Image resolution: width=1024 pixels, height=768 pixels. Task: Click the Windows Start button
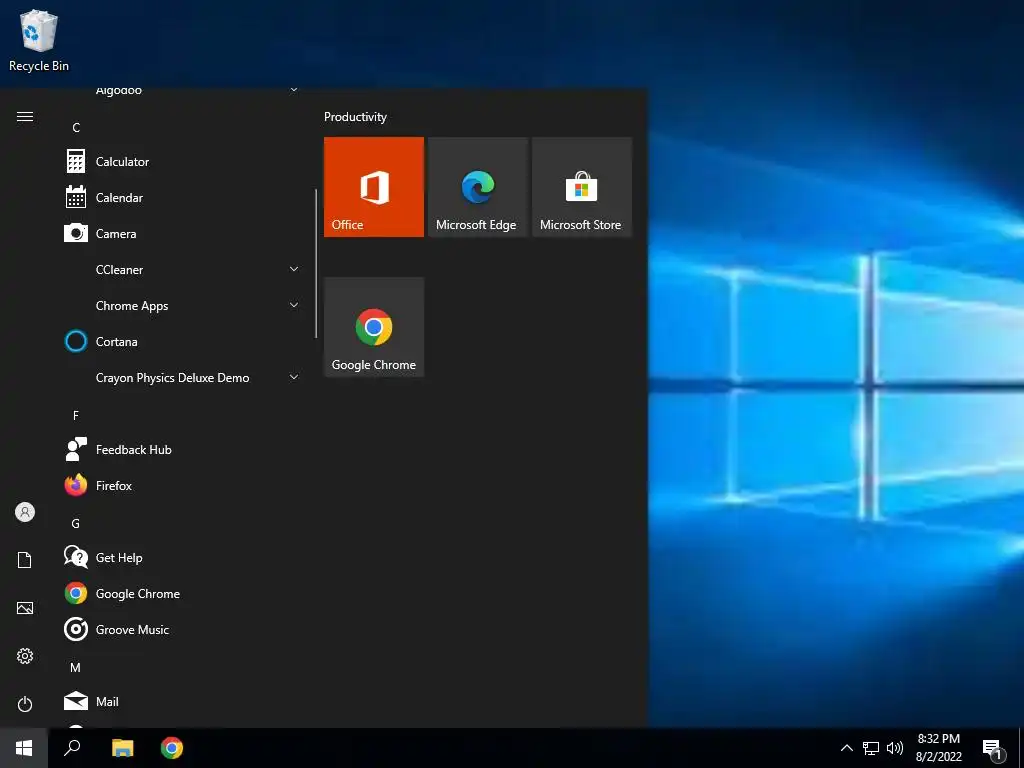(x=24, y=748)
